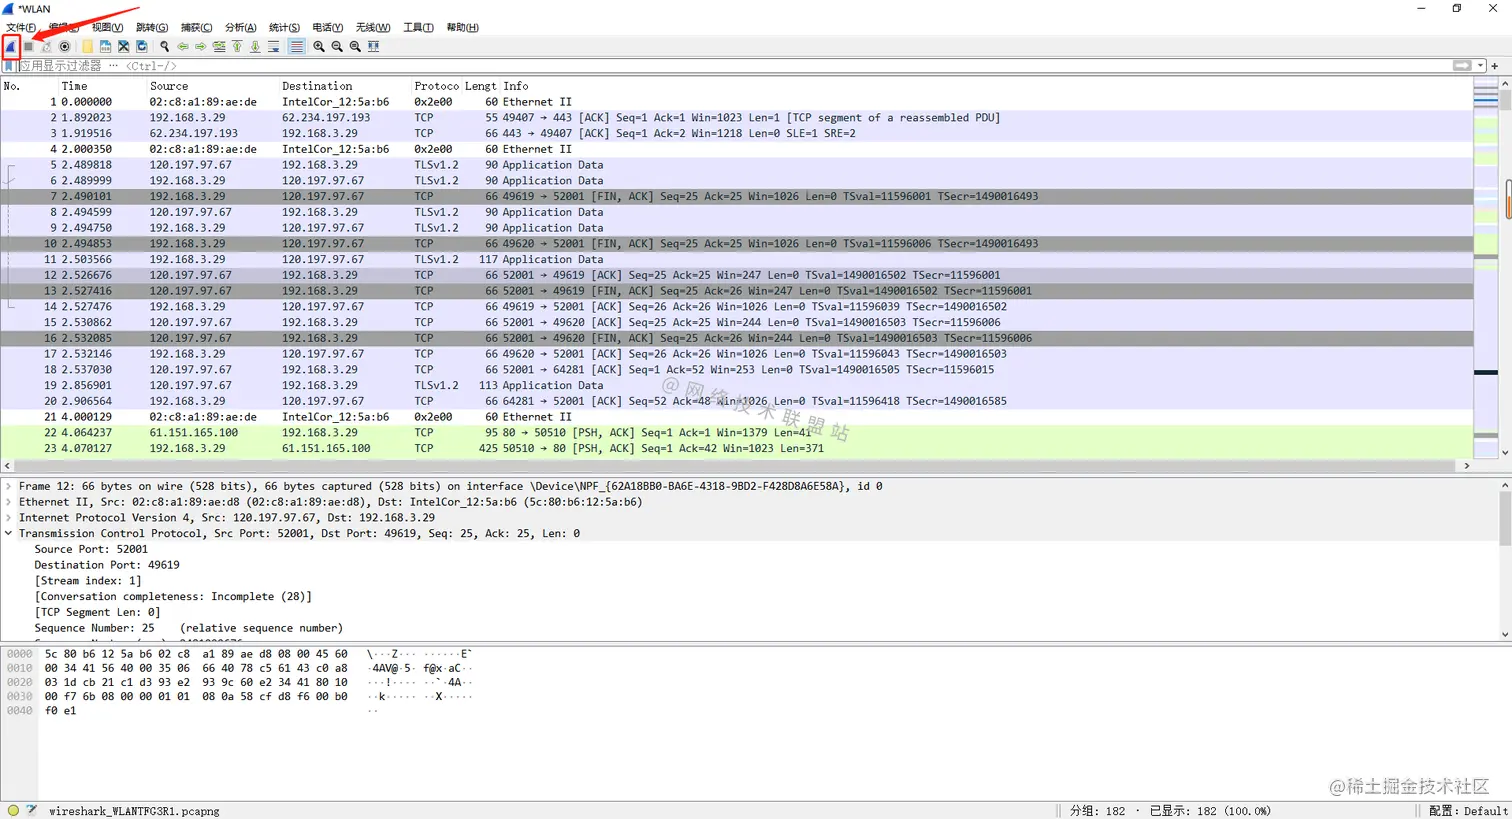The height and width of the screenshot is (819, 1512).
Task: Open the 视图(V) menu
Action: [x=108, y=27]
